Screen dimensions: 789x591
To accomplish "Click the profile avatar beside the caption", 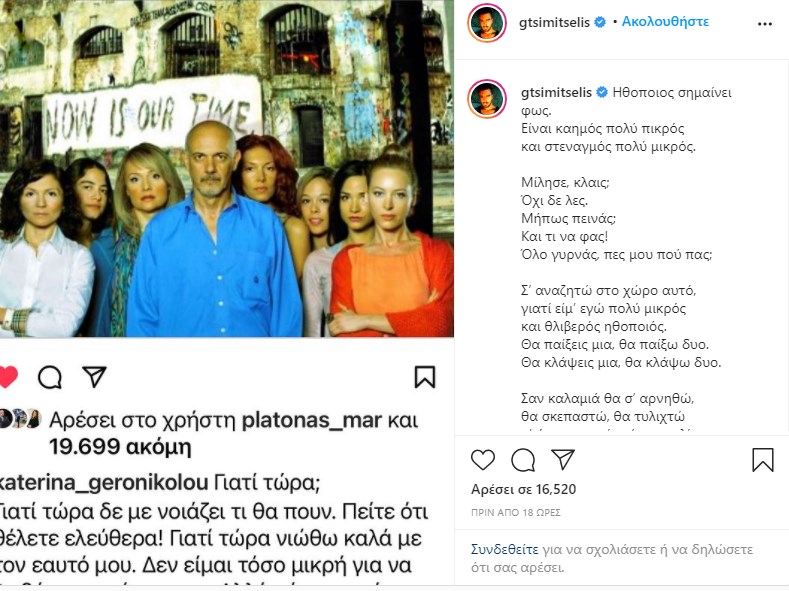I will [x=487, y=99].
